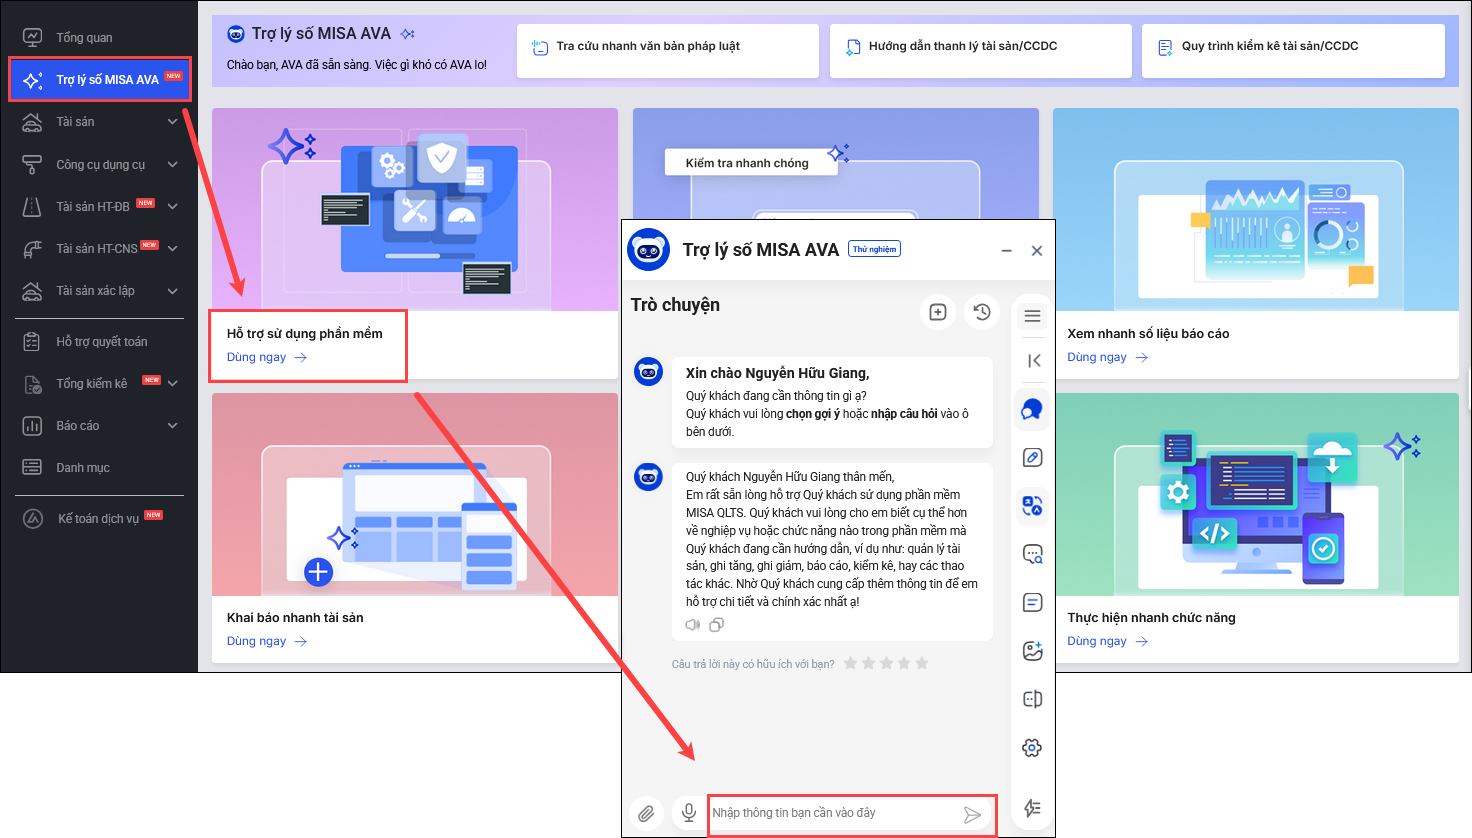Open AVA settings gear icon

coord(1033,748)
